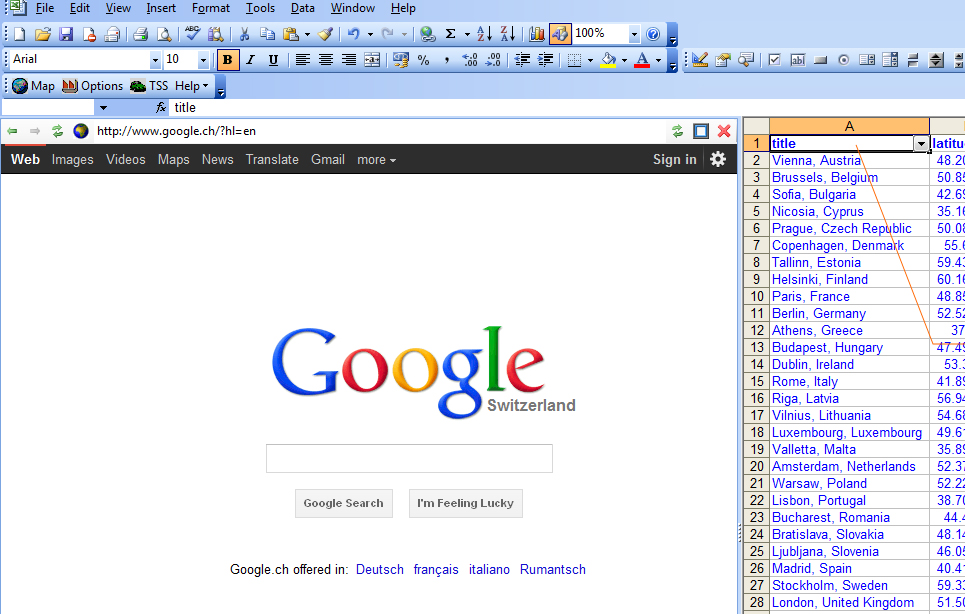965x614 pixels.
Task: Activate the Format Painter brush
Action: pos(326,34)
